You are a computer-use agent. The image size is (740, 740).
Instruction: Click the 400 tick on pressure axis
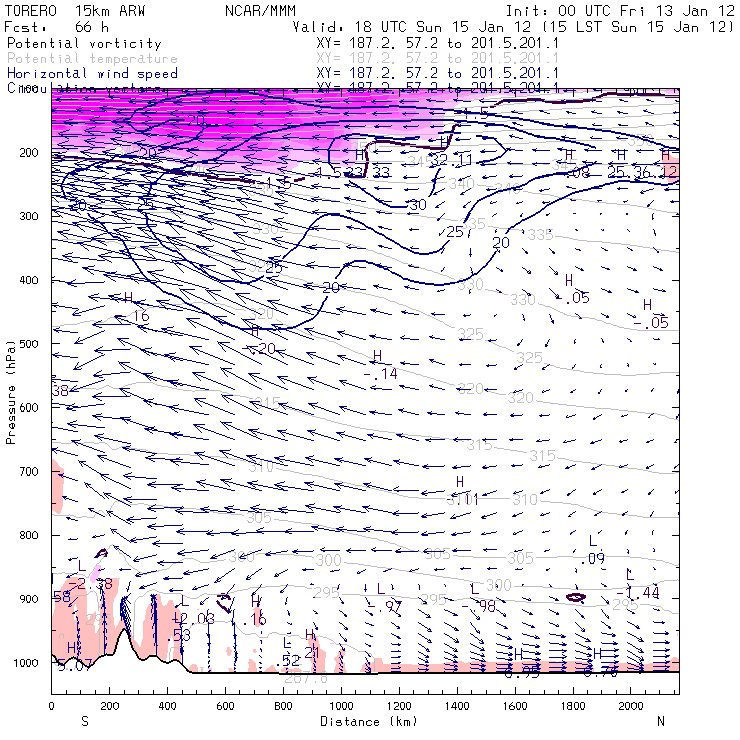[29, 280]
